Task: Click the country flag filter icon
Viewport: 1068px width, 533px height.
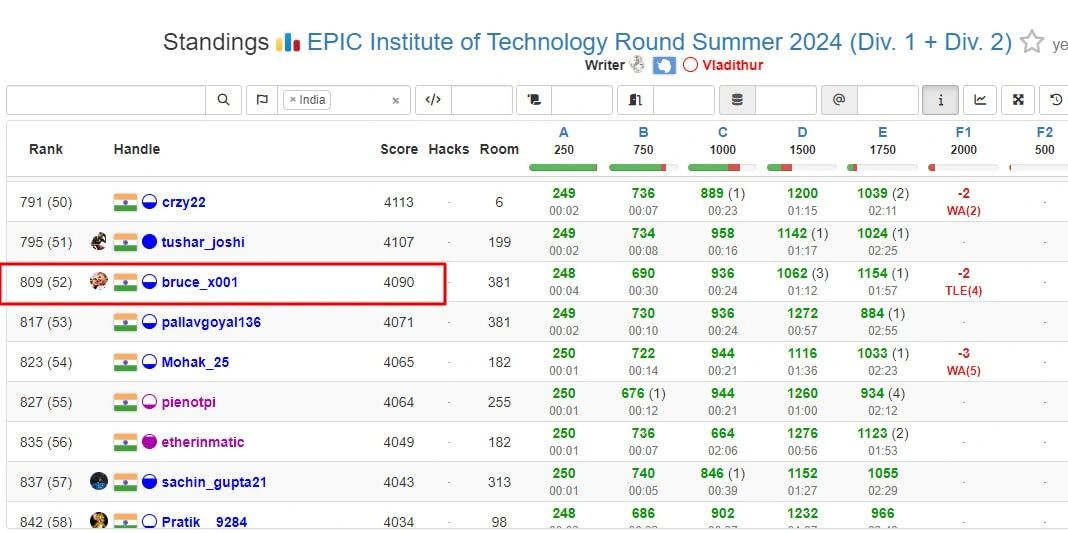Action: click(x=262, y=100)
